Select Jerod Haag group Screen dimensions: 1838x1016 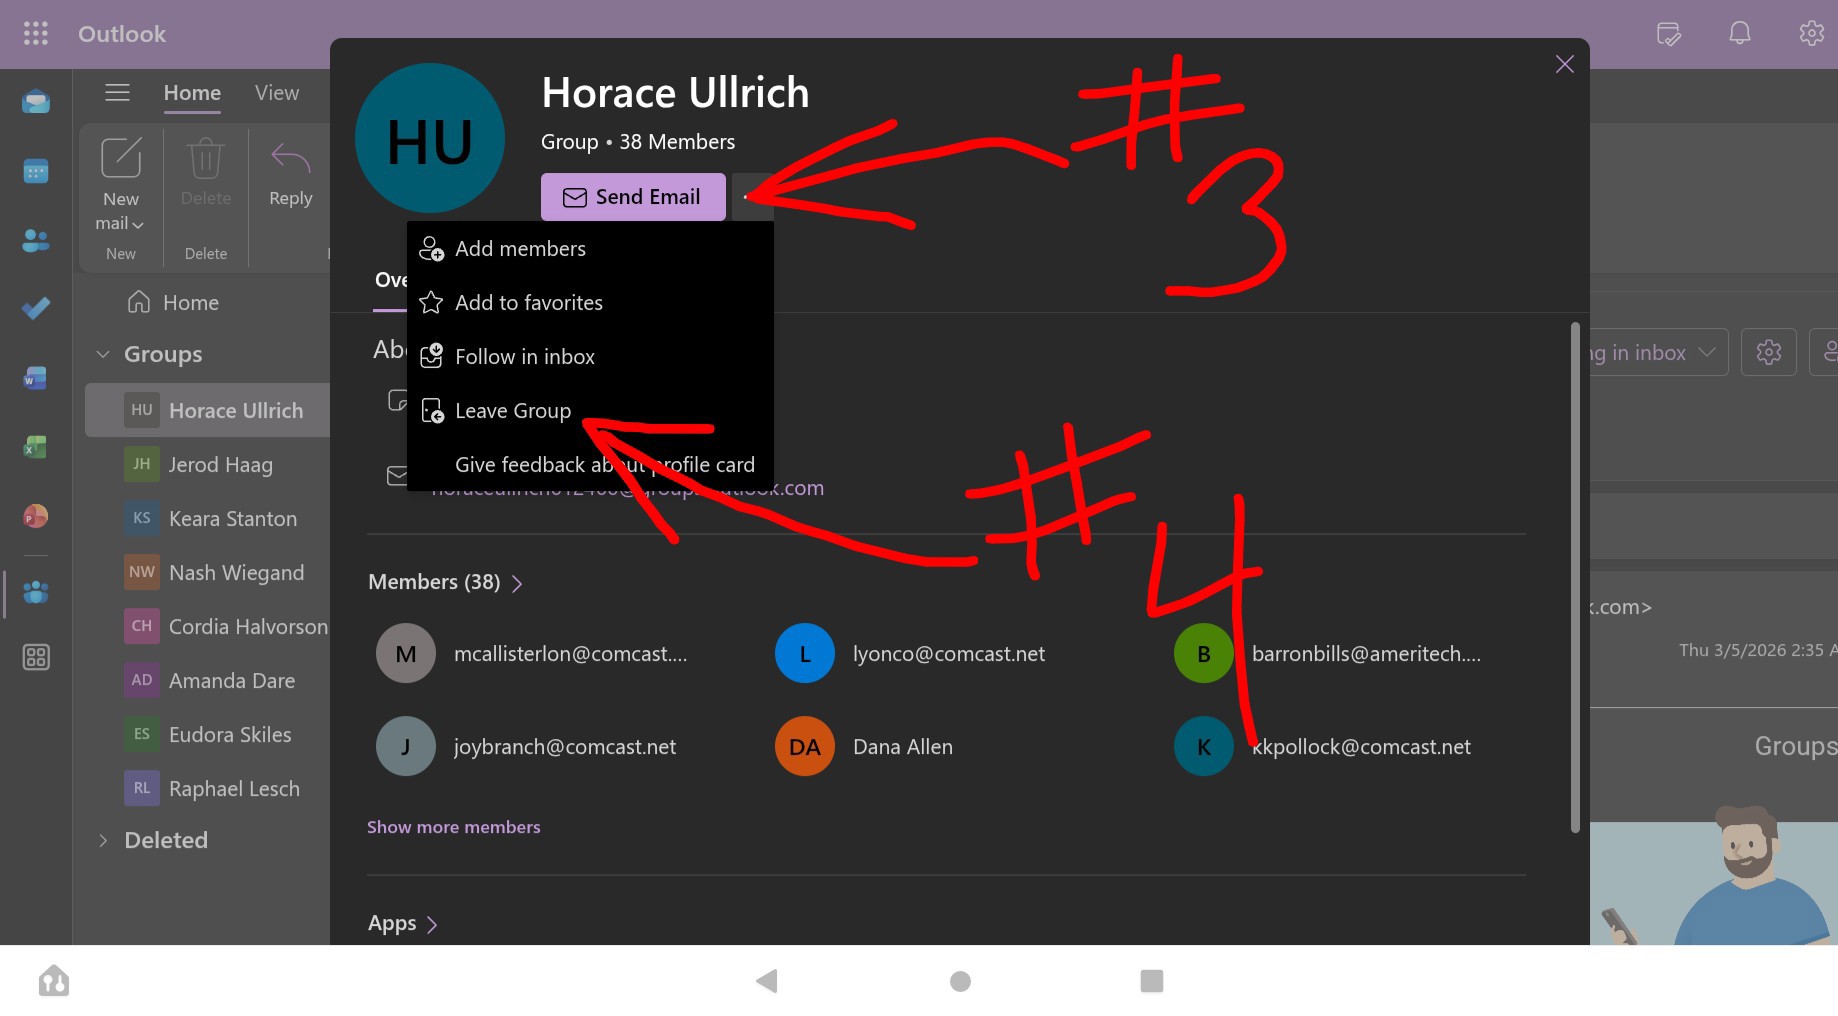coord(208,464)
